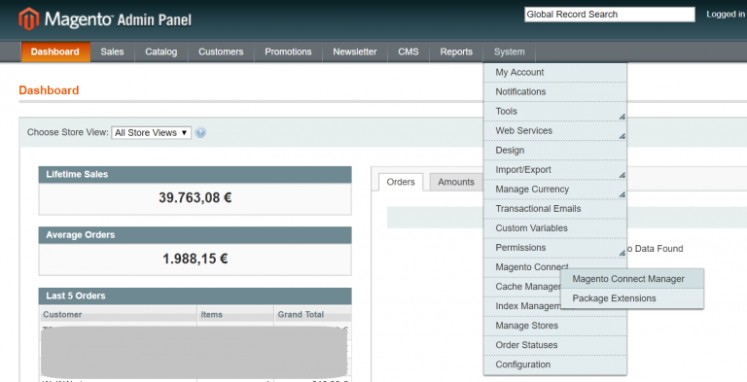Select Order Statuses menu entry

pyautogui.click(x=555, y=346)
